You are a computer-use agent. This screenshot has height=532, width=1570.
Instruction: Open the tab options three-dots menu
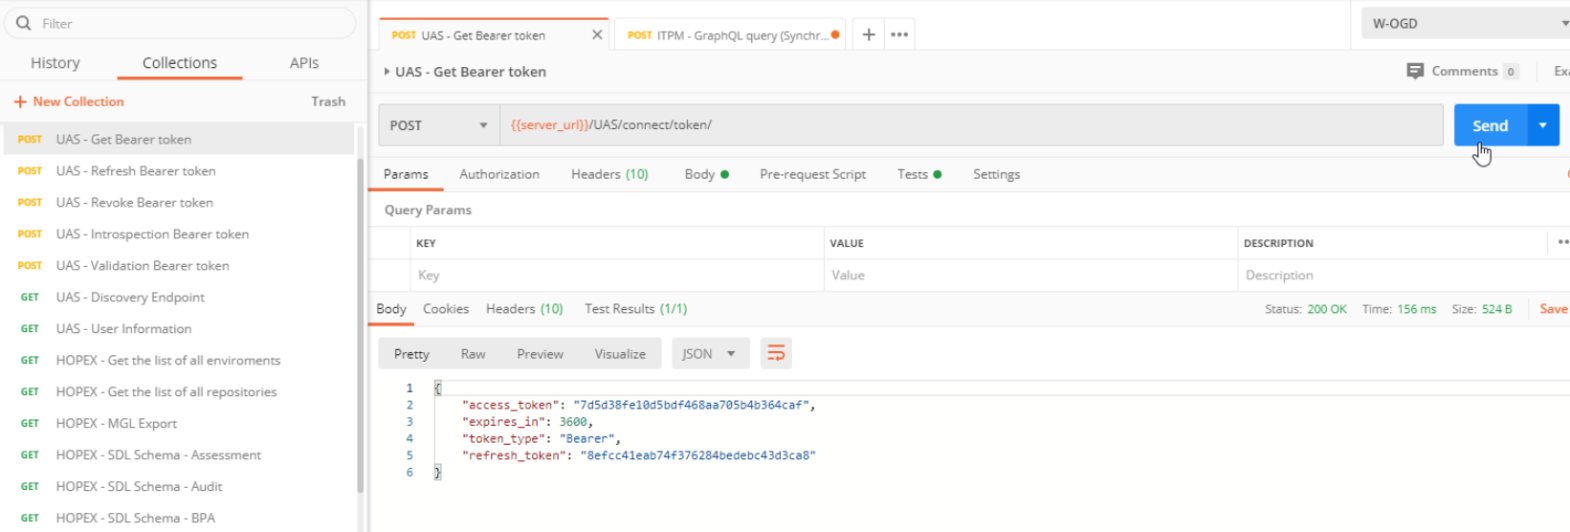click(899, 35)
